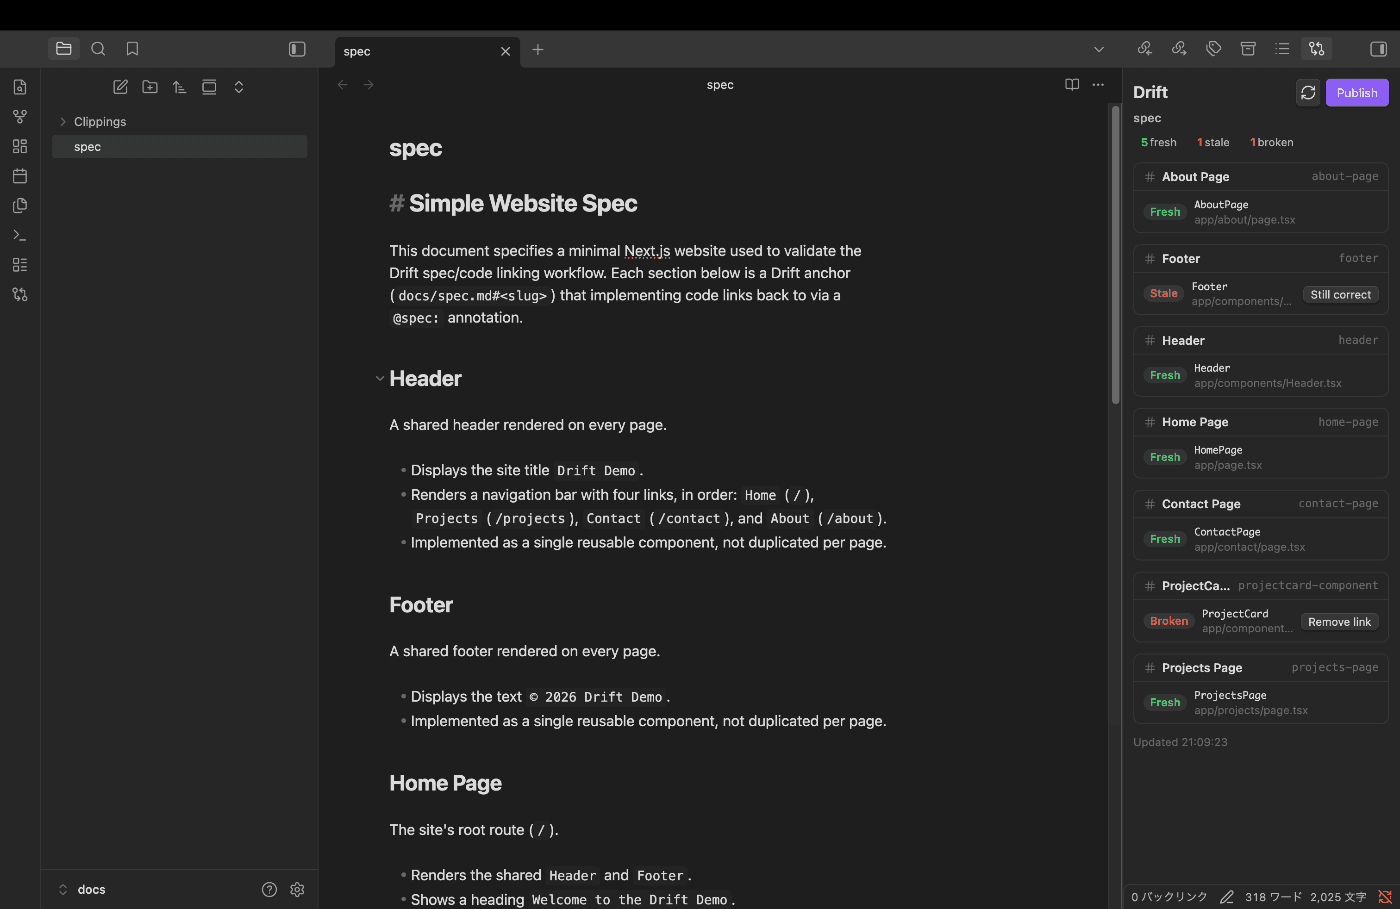Collapse the Header section heading
1400x909 pixels.
(380, 379)
